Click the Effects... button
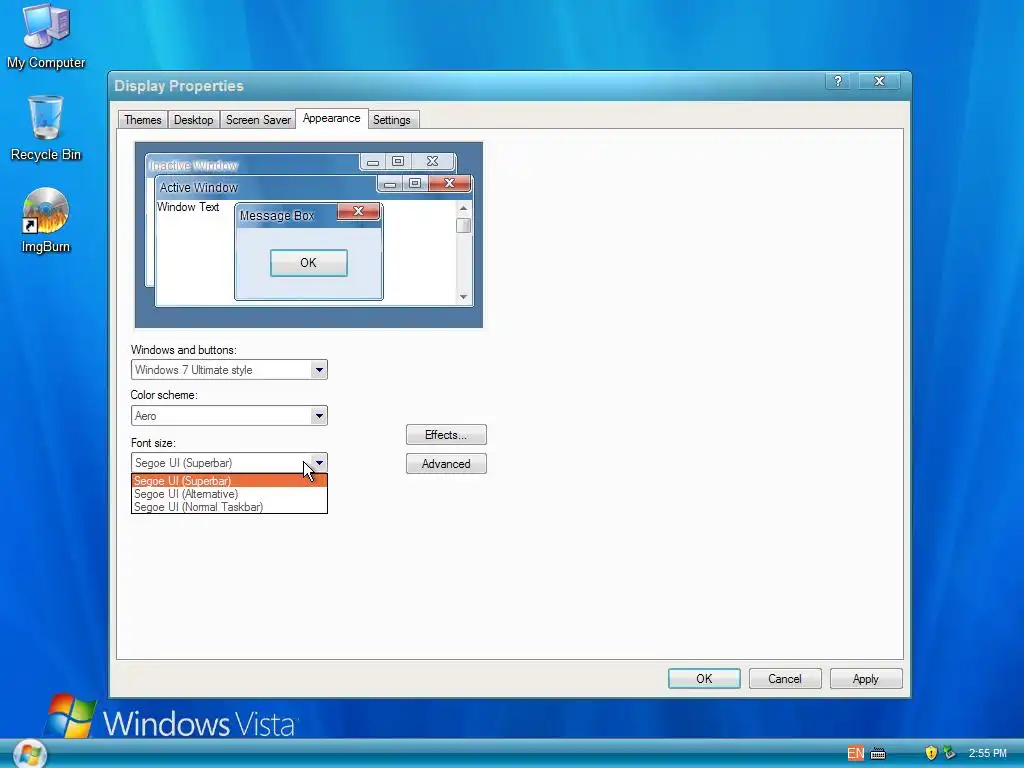This screenshot has height=768, width=1024. [446, 434]
